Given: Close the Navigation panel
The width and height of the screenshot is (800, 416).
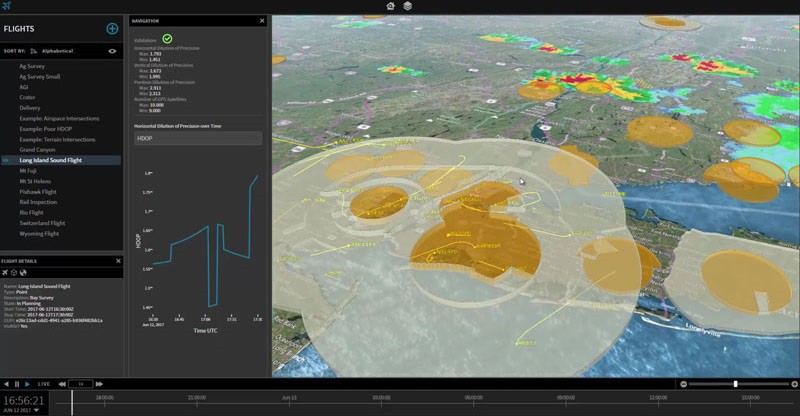Looking at the screenshot, I should pyautogui.click(x=262, y=21).
